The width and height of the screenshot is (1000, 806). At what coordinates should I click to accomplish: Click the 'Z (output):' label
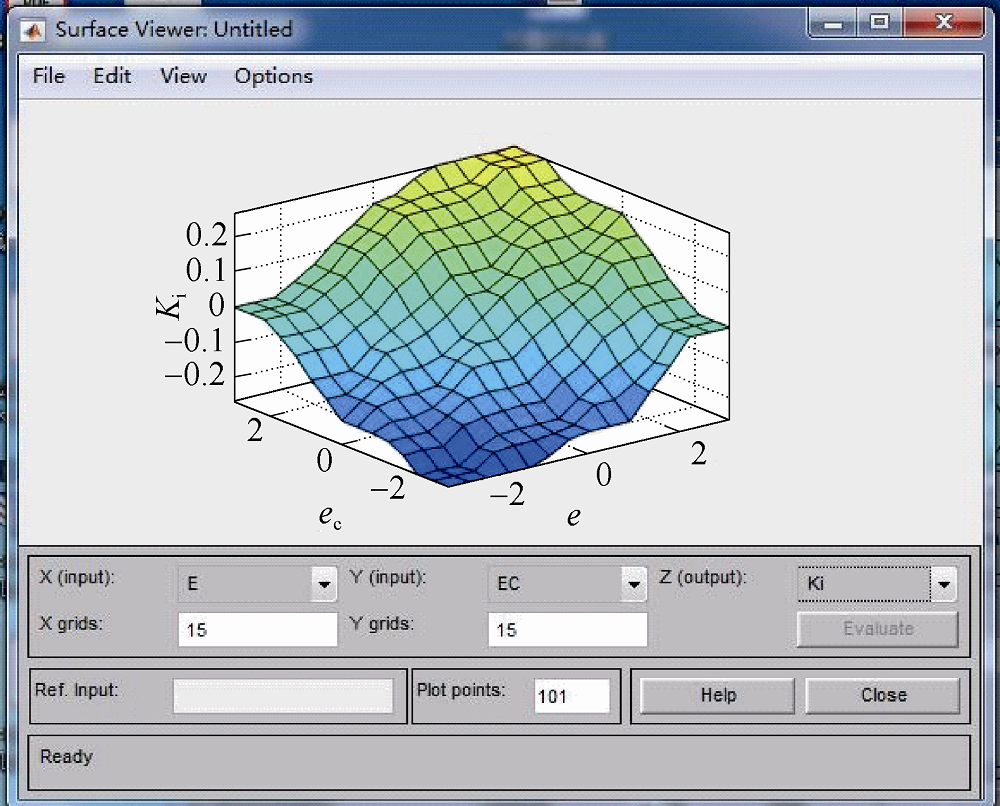pyautogui.click(x=702, y=577)
